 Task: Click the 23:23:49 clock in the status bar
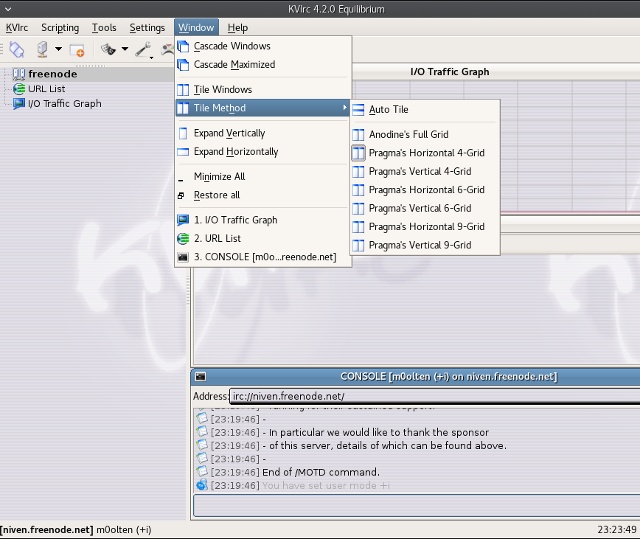coord(617,530)
